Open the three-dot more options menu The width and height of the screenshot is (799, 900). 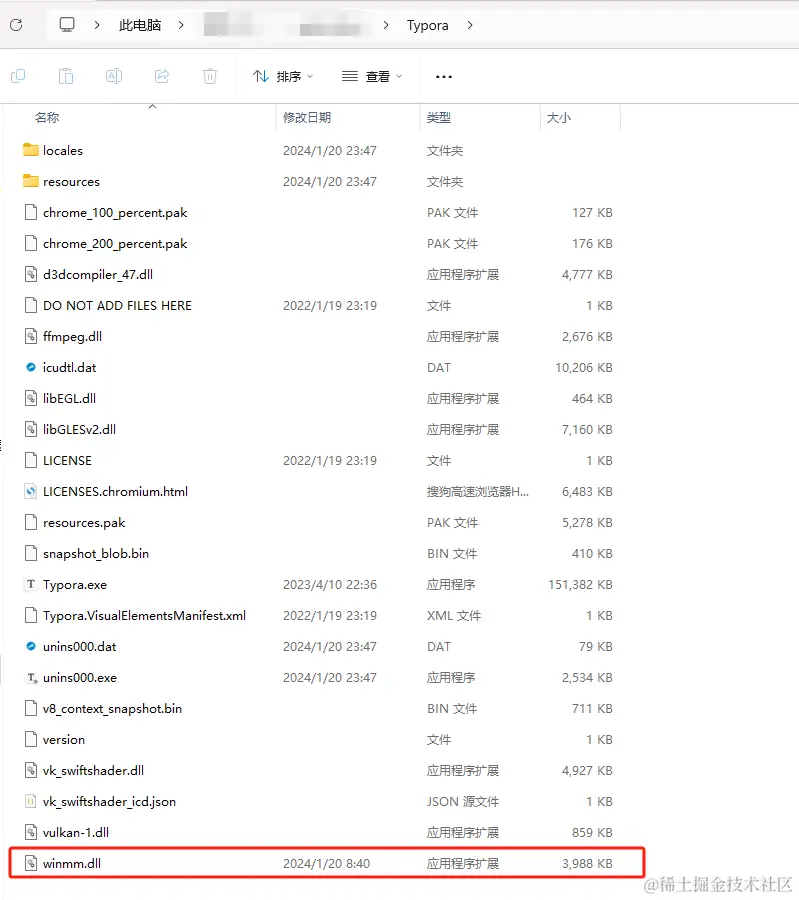pyautogui.click(x=444, y=76)
